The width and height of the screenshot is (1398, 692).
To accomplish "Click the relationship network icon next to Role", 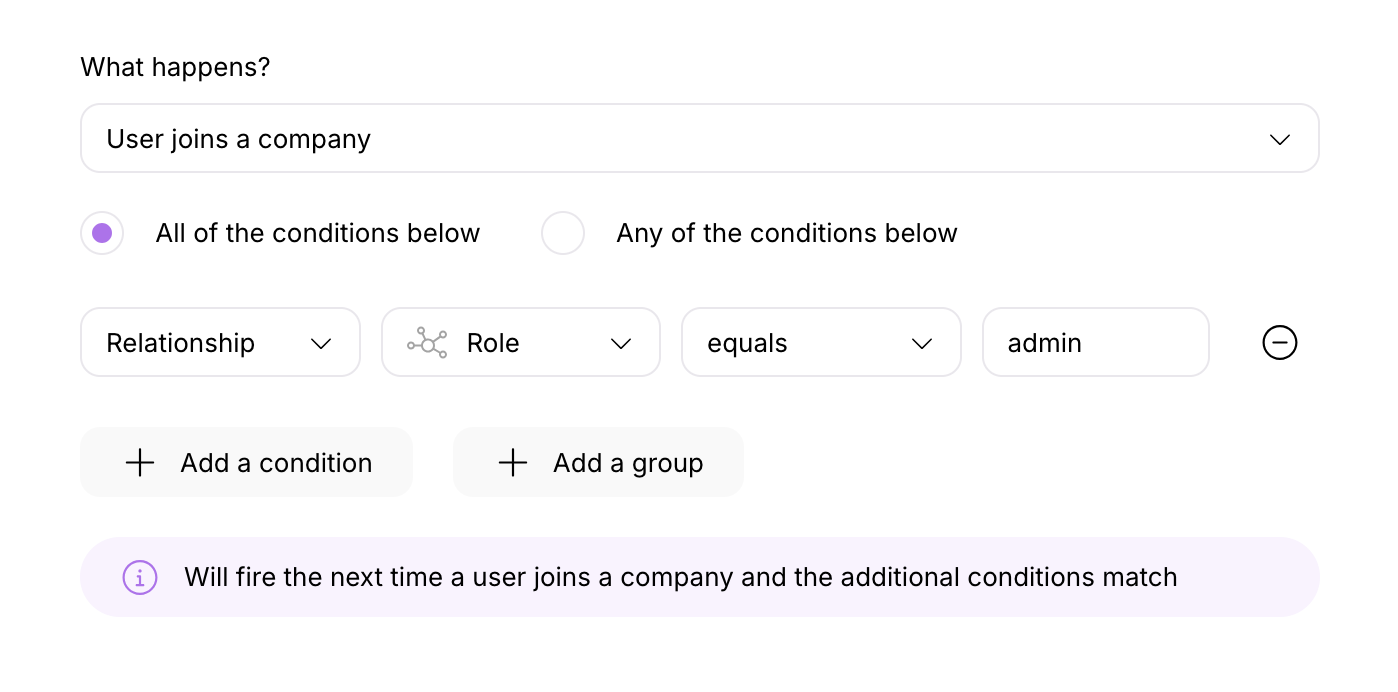I will coord(427,342).
